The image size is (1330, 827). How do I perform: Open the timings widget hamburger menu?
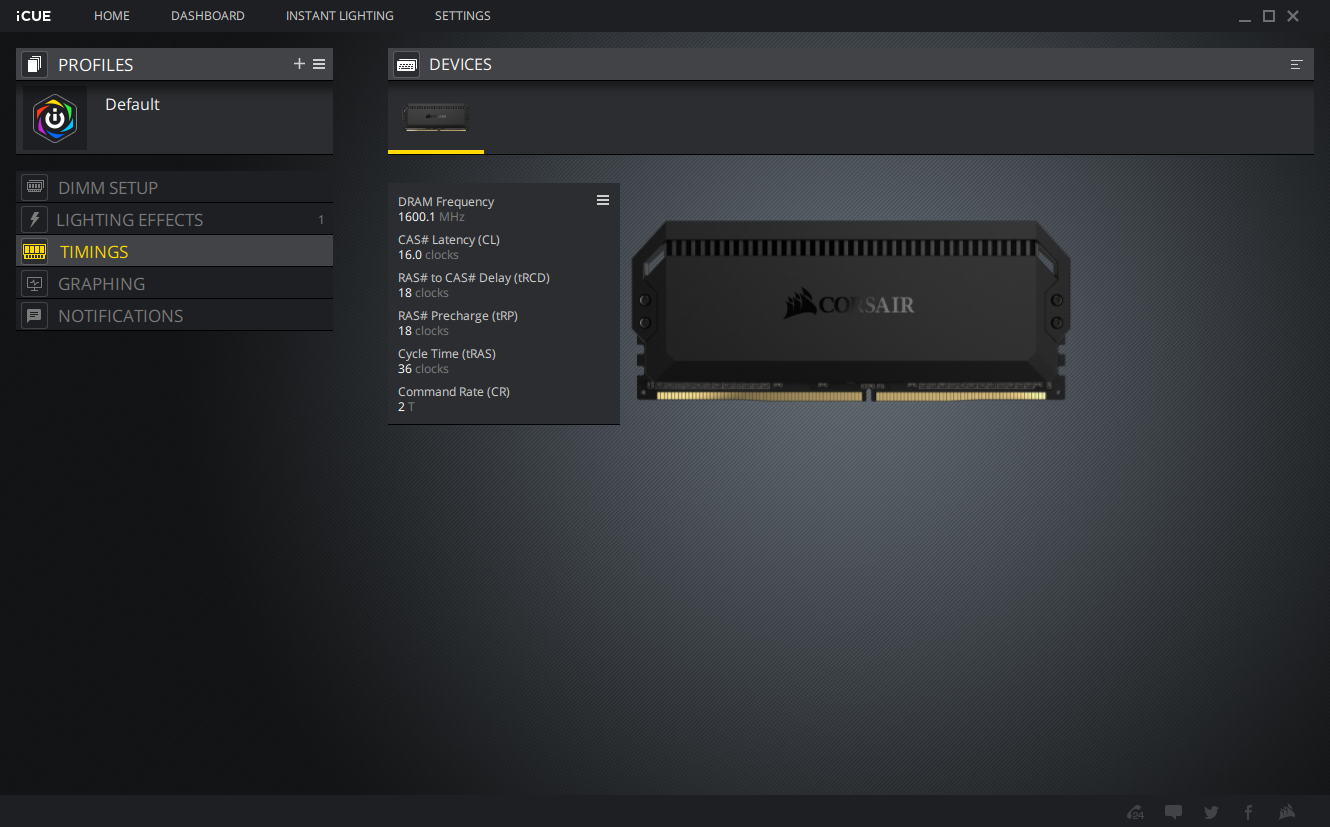tap(603, 200)
